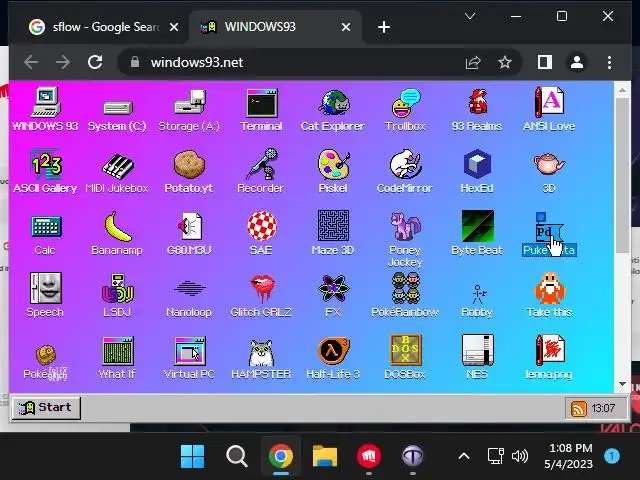Open the Byte Beat icon
The width and height of the screenshot is (640, 480).
pyautogui.click(x=477, y=226)
